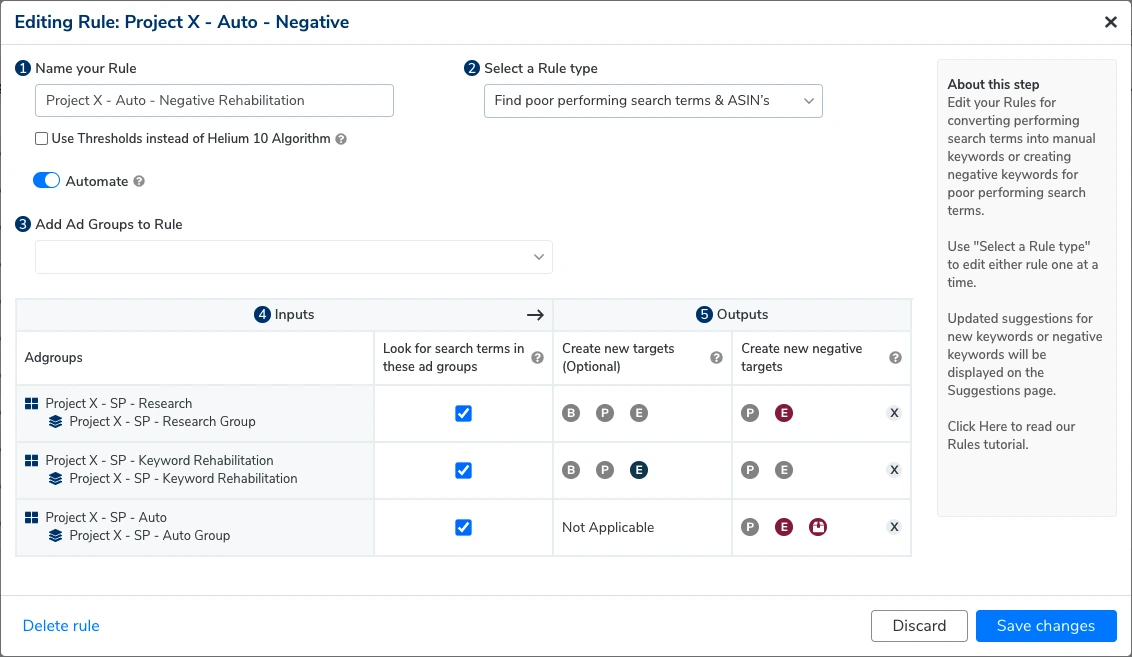The image size is (1132, 657).
Task: Click into the rule name text field
Action: pyautogui.click(x=214, y=101)
